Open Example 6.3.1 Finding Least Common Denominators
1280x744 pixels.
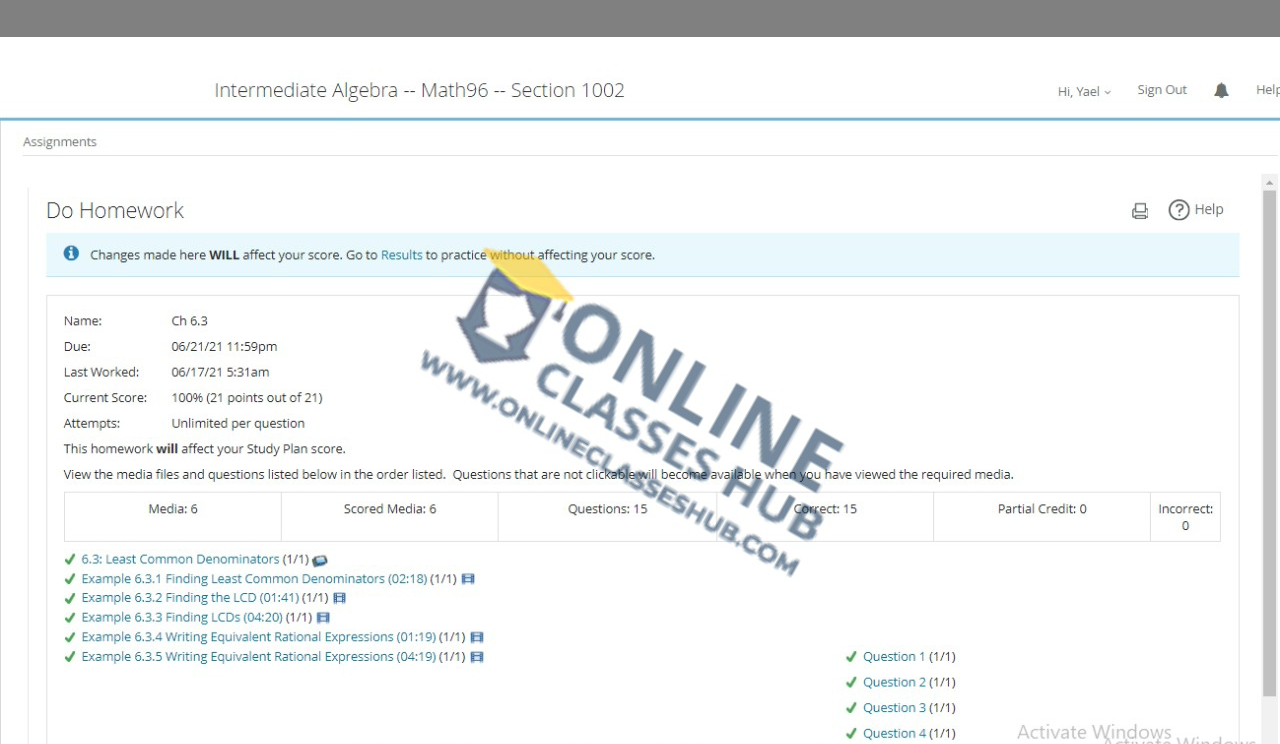point(254,579)
